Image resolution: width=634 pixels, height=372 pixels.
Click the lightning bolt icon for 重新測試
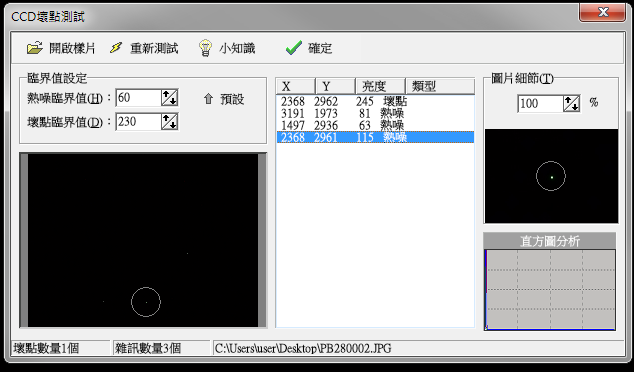tap(116, 48)
